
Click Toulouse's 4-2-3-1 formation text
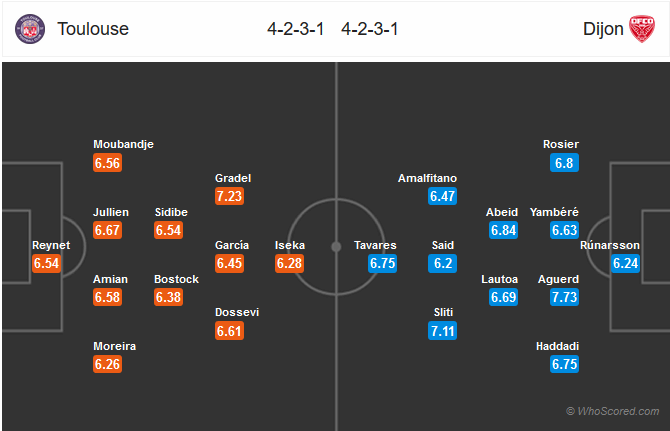click(296, 29)
